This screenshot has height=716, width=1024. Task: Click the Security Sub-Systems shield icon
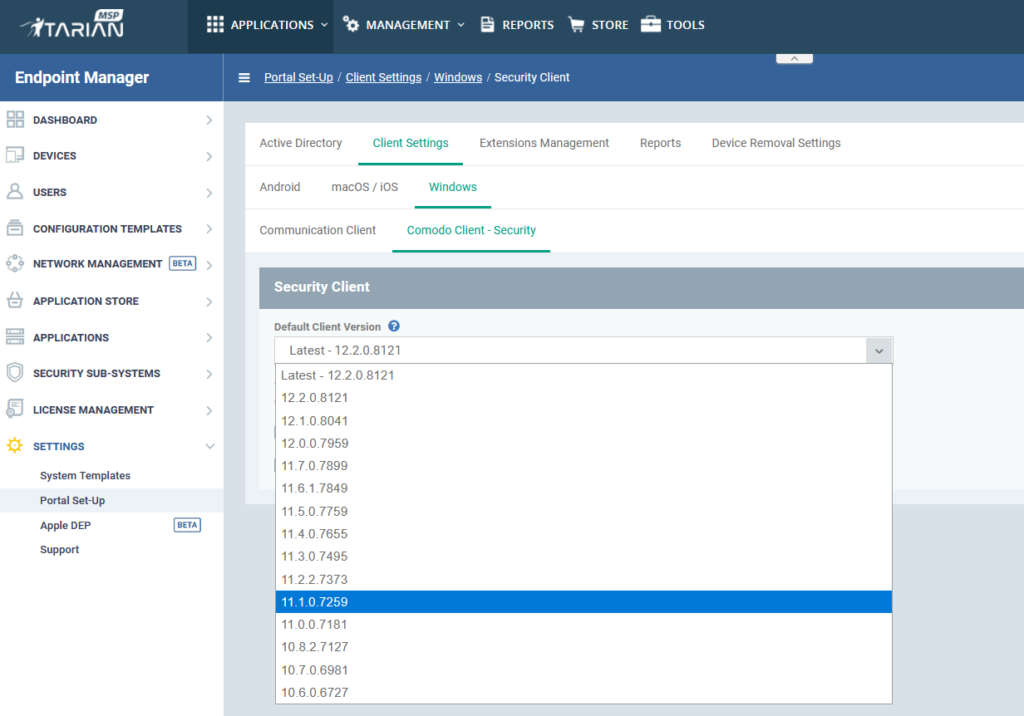tap(15, 372)
